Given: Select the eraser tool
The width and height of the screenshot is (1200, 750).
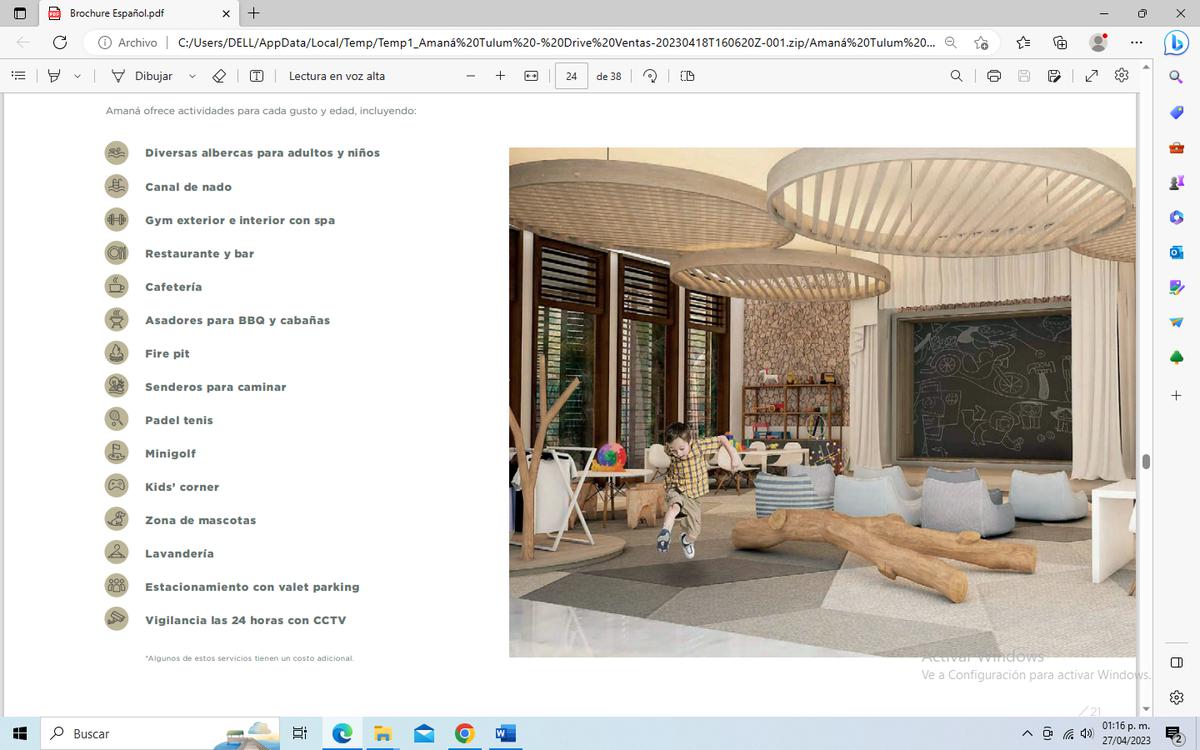Looking at the screenshot, I should [220, 76].
